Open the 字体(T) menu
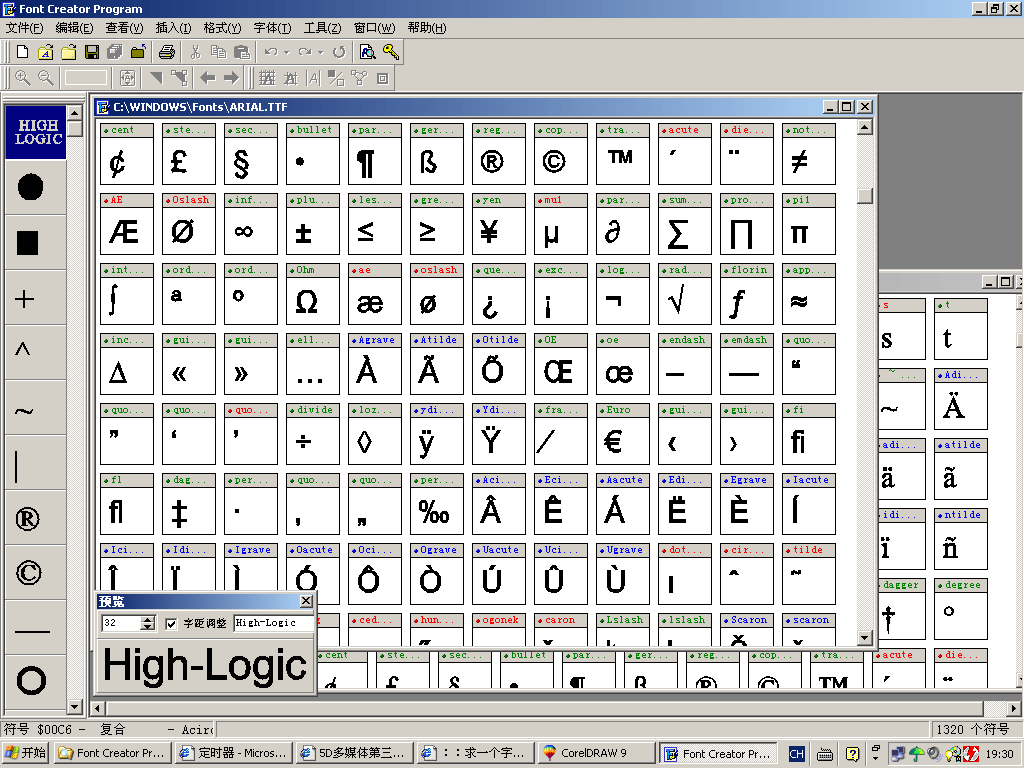Image resolution: width=1024 pixels, height=768 pixels. pos(272,27)
